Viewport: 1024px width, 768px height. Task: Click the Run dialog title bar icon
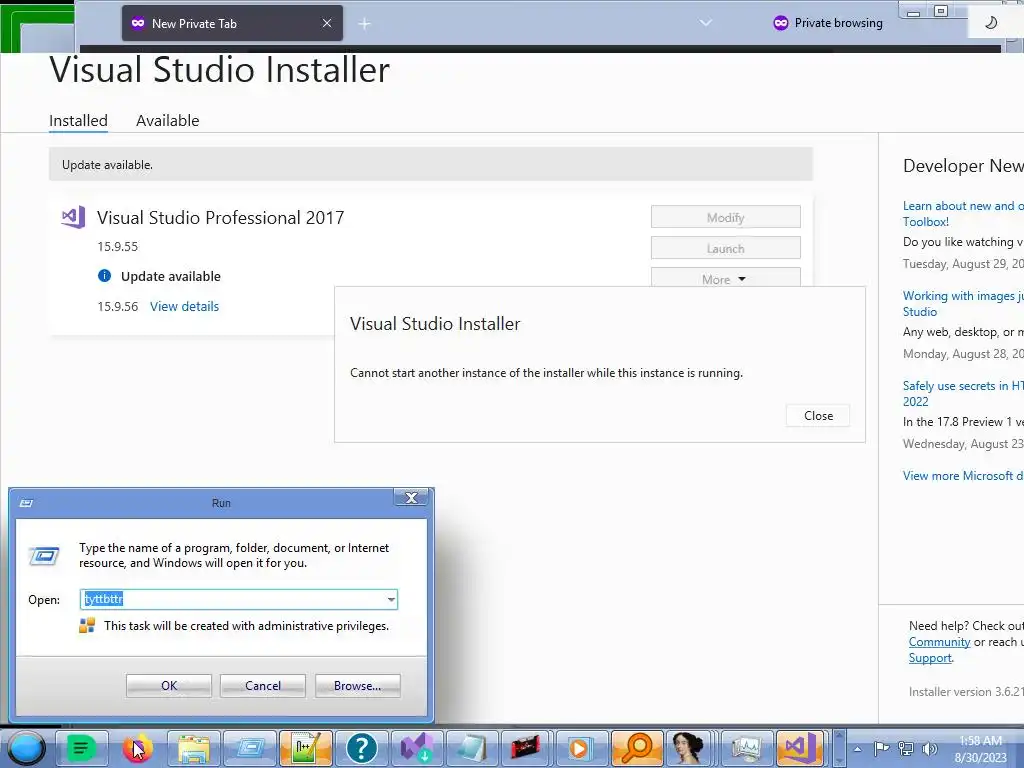27,503
